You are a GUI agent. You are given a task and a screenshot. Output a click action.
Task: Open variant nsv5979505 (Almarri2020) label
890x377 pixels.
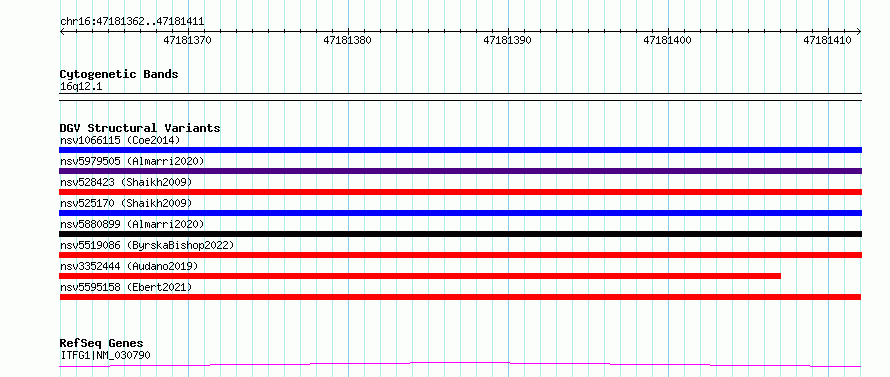click(x=132, y=161)
